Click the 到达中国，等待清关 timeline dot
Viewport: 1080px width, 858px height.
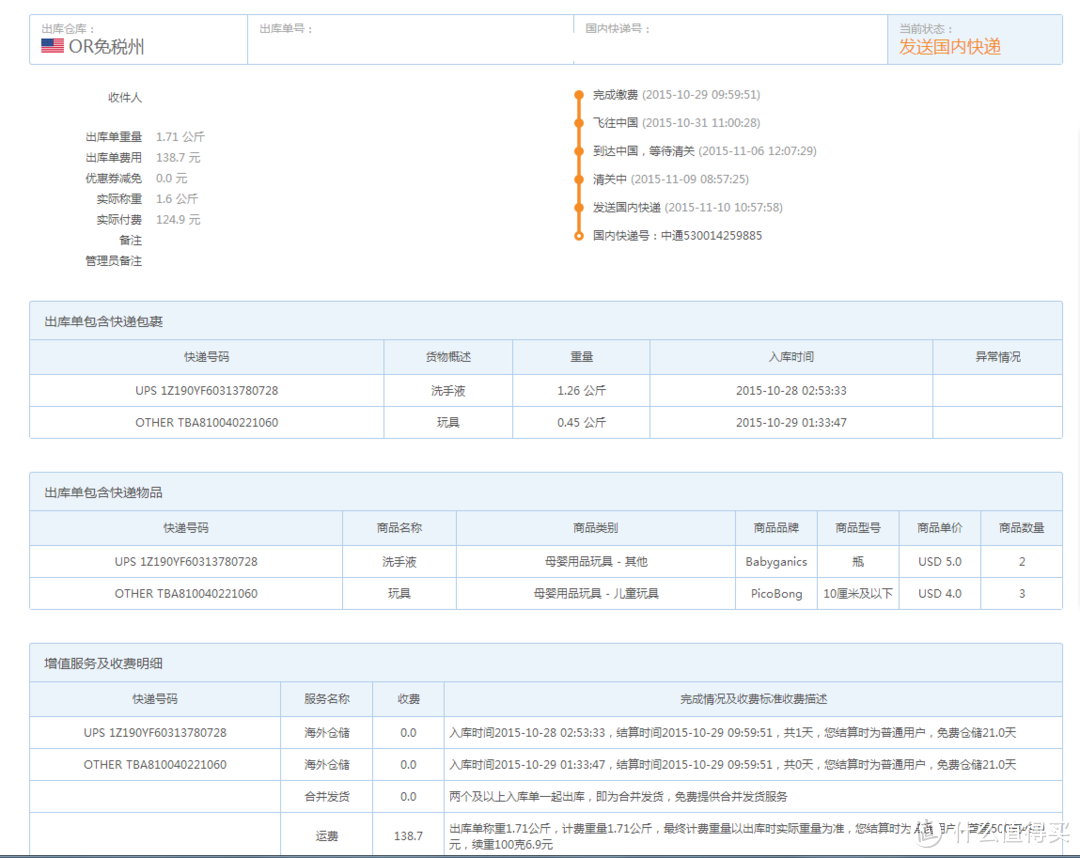(x=579, y=151)
